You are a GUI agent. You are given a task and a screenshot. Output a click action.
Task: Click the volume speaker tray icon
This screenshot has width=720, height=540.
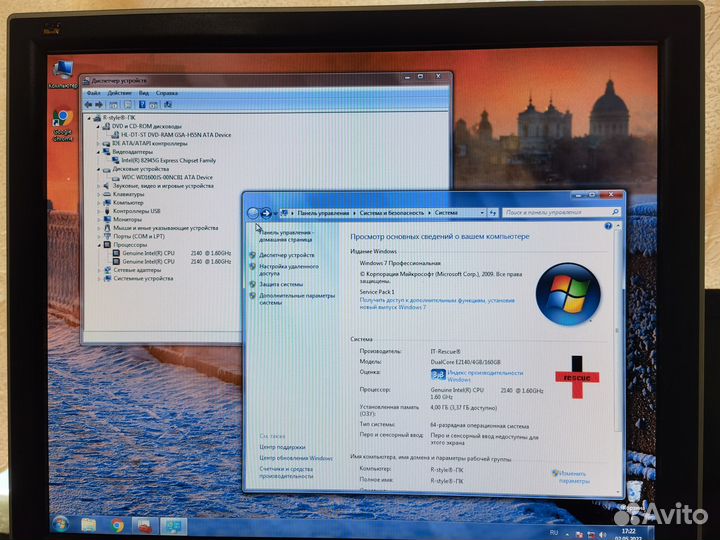pyautogui.click(x=602, y=535)
